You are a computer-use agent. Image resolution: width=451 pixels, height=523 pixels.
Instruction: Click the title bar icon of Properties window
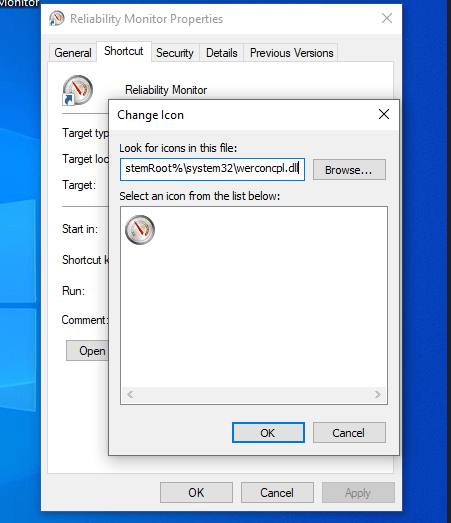[x=57, y=18]
